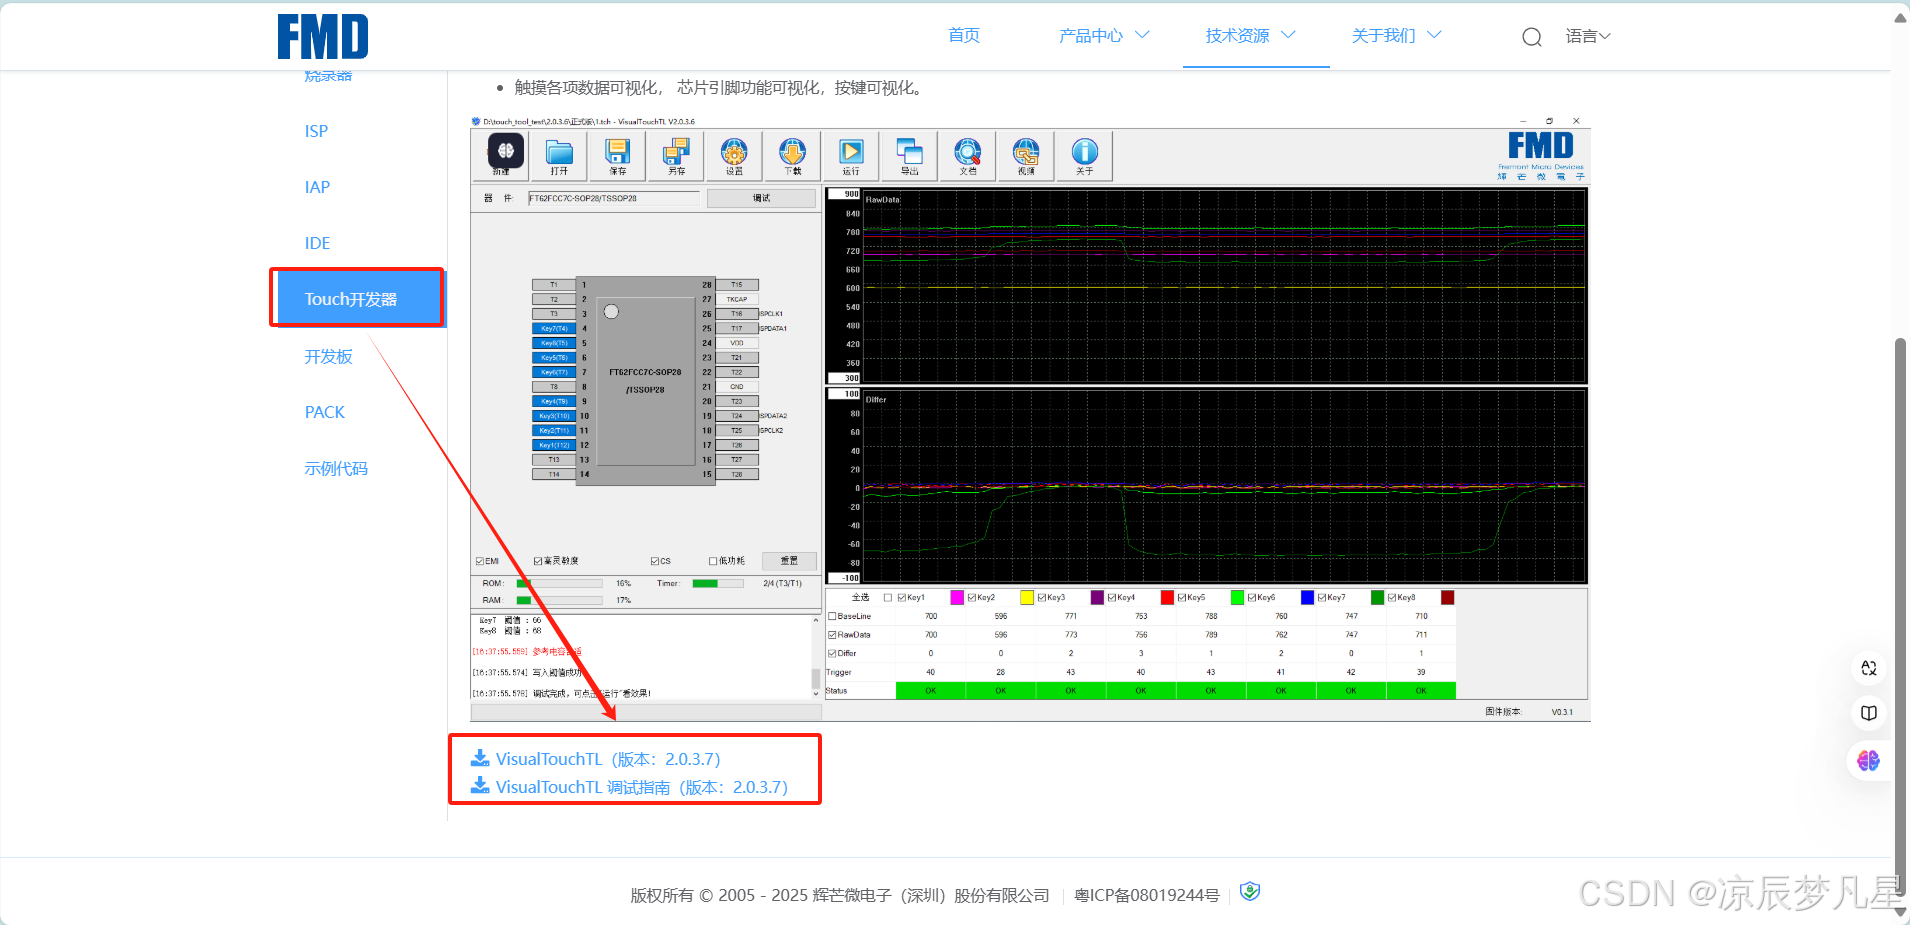Click the log panel scroll-down arrow
Viewport: 1910px width, 925px height.
click(816, 692)
